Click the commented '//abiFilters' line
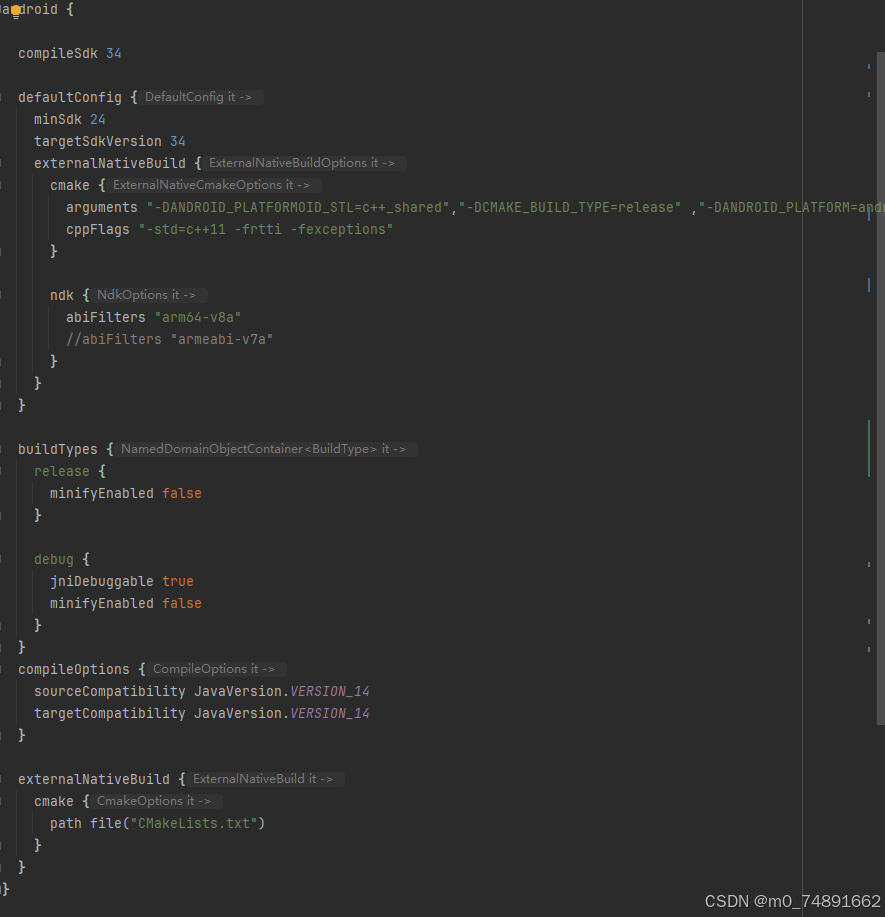The width and height of the screenshot is (885, 917). tap(169, 339)
